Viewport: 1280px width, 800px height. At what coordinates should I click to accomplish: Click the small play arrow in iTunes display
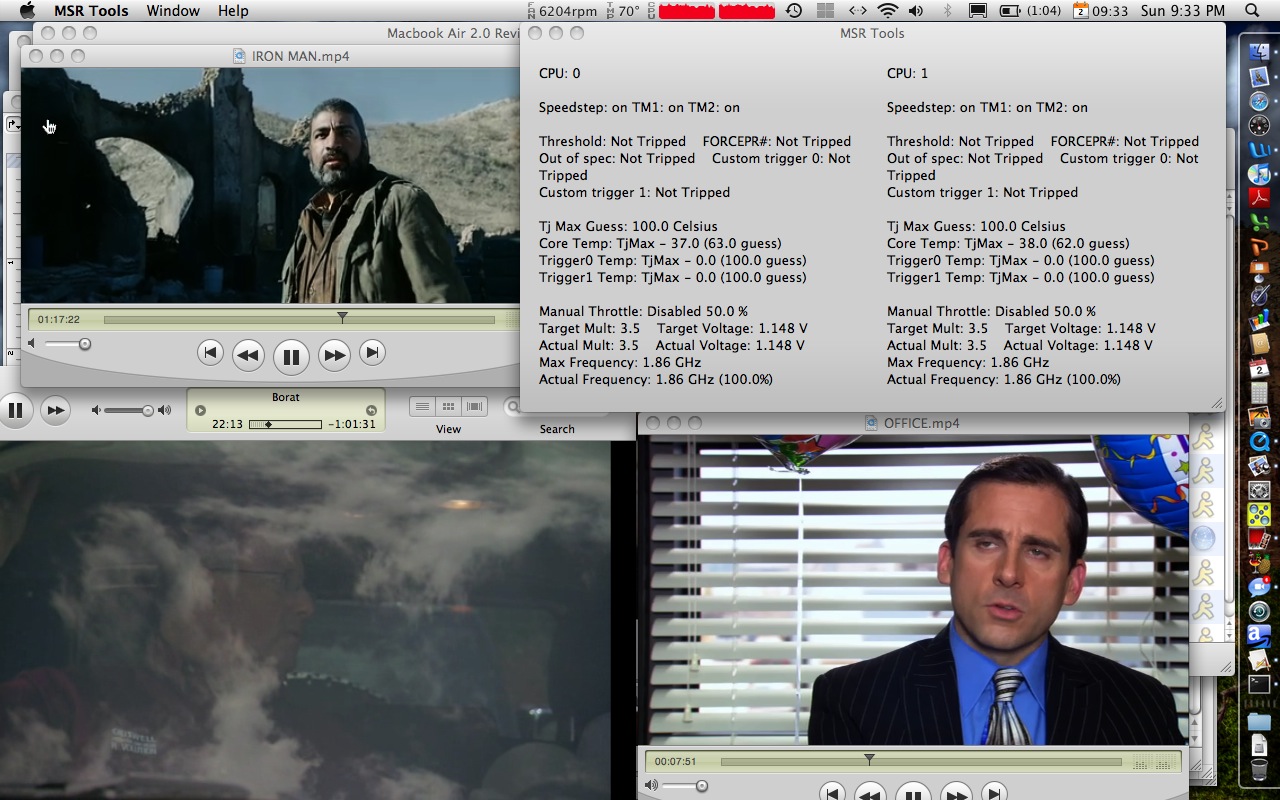click(200, 410)
